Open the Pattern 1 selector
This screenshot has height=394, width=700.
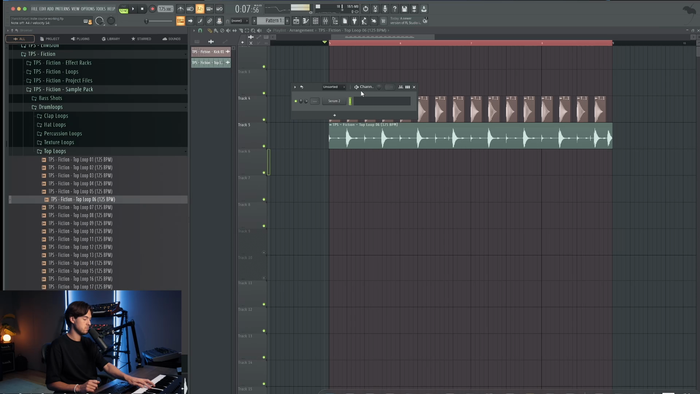click(271, 21)
